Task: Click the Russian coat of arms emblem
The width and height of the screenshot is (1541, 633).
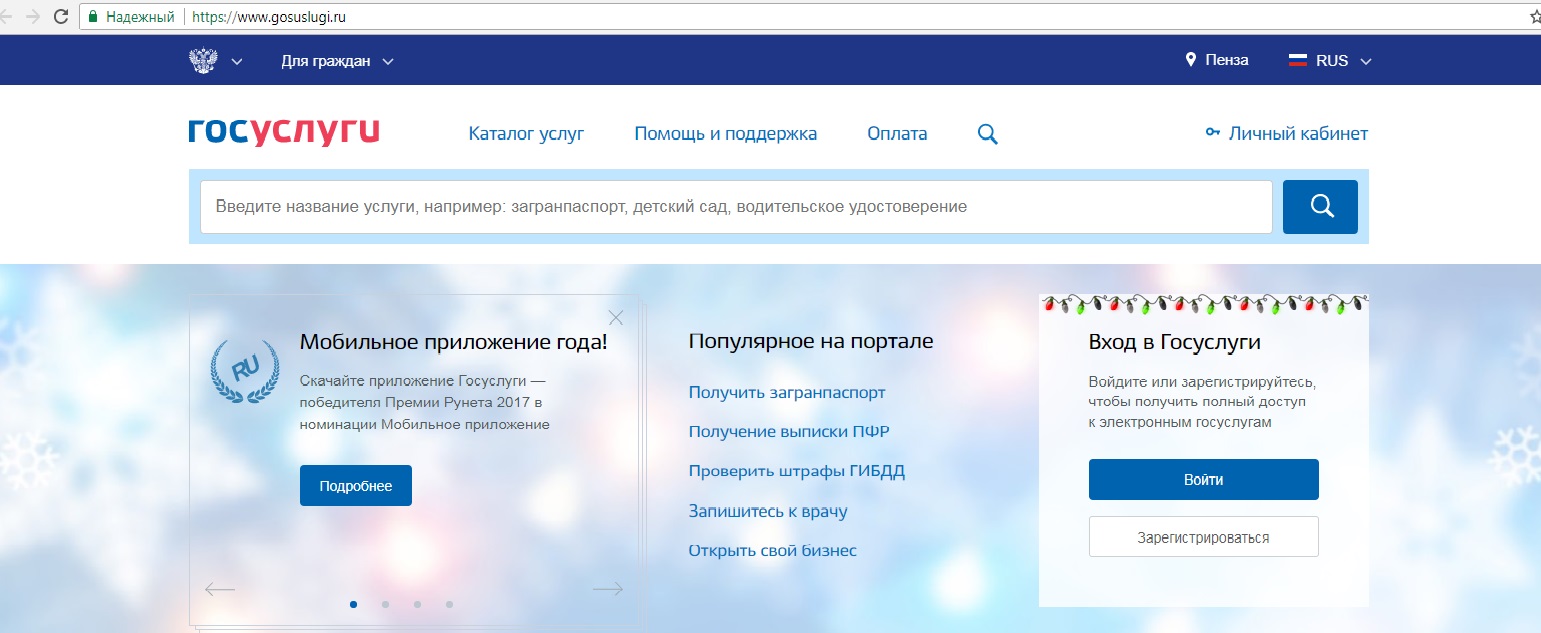Action: pos(203,60)
